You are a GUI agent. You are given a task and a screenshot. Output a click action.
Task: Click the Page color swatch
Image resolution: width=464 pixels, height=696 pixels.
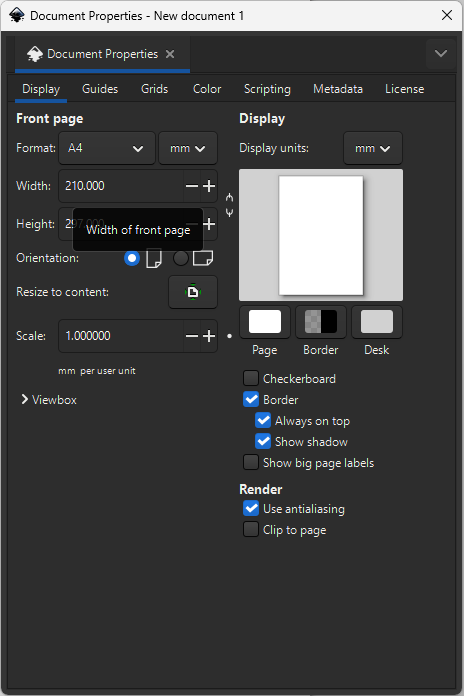[x=265, y=322]
